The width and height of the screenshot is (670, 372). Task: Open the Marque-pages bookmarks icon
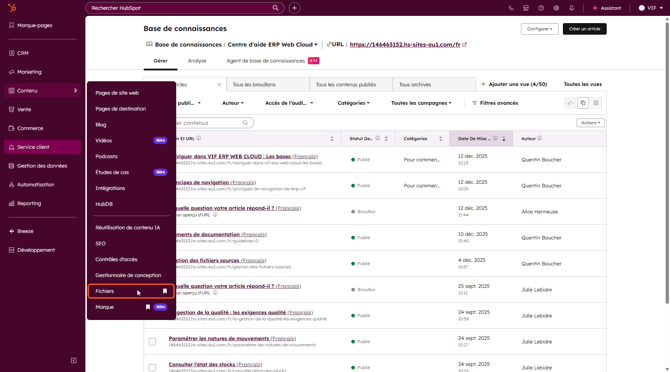(12, 25)
